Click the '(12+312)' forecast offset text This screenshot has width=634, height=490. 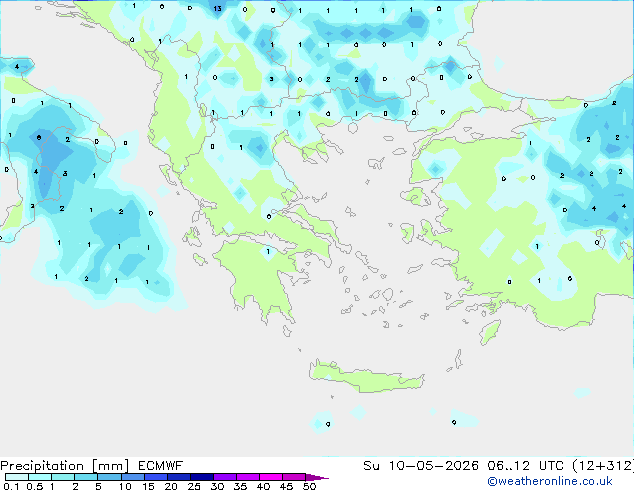point(603,466)
